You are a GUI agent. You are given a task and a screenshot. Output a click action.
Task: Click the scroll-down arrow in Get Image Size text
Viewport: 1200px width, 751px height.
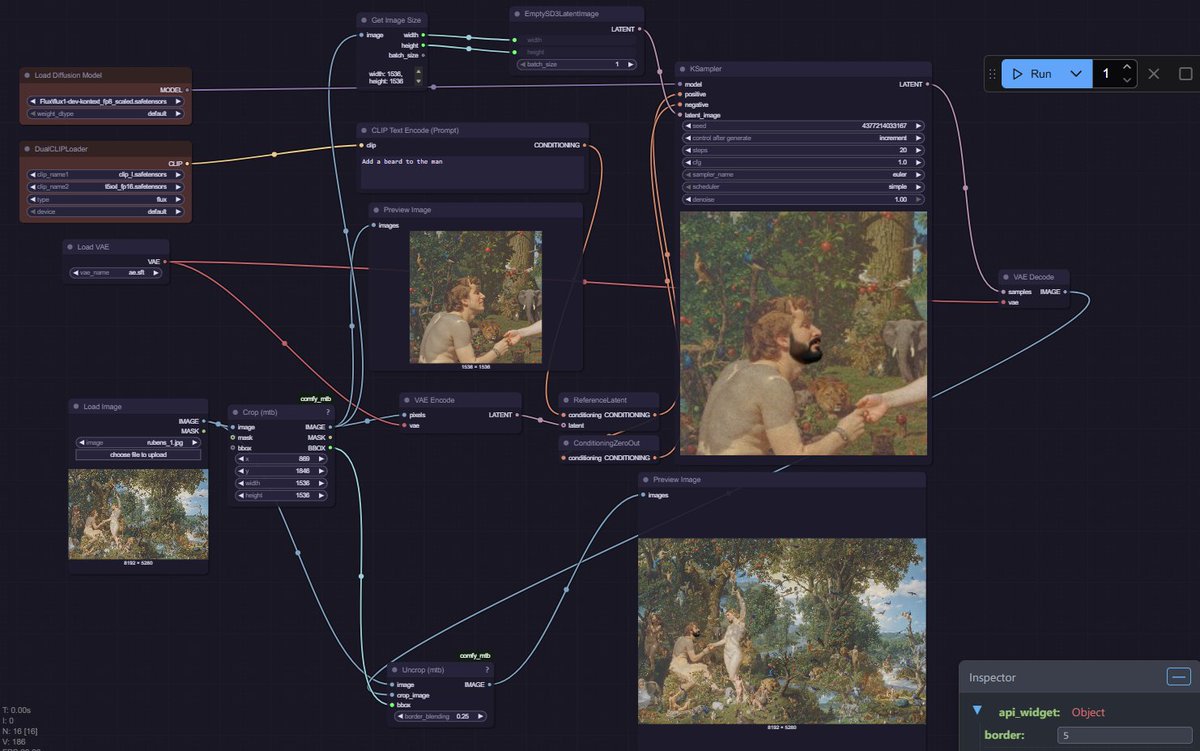pos(418,81)
